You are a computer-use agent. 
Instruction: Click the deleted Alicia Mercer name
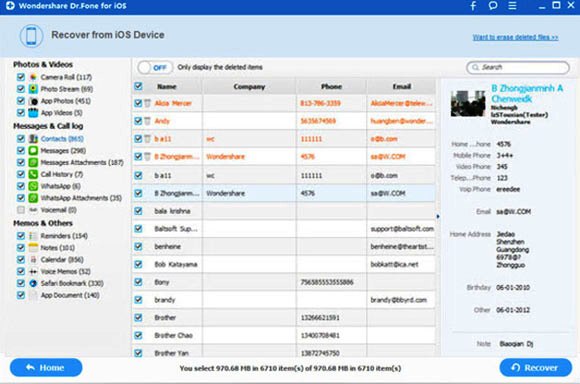click(173, 103)
